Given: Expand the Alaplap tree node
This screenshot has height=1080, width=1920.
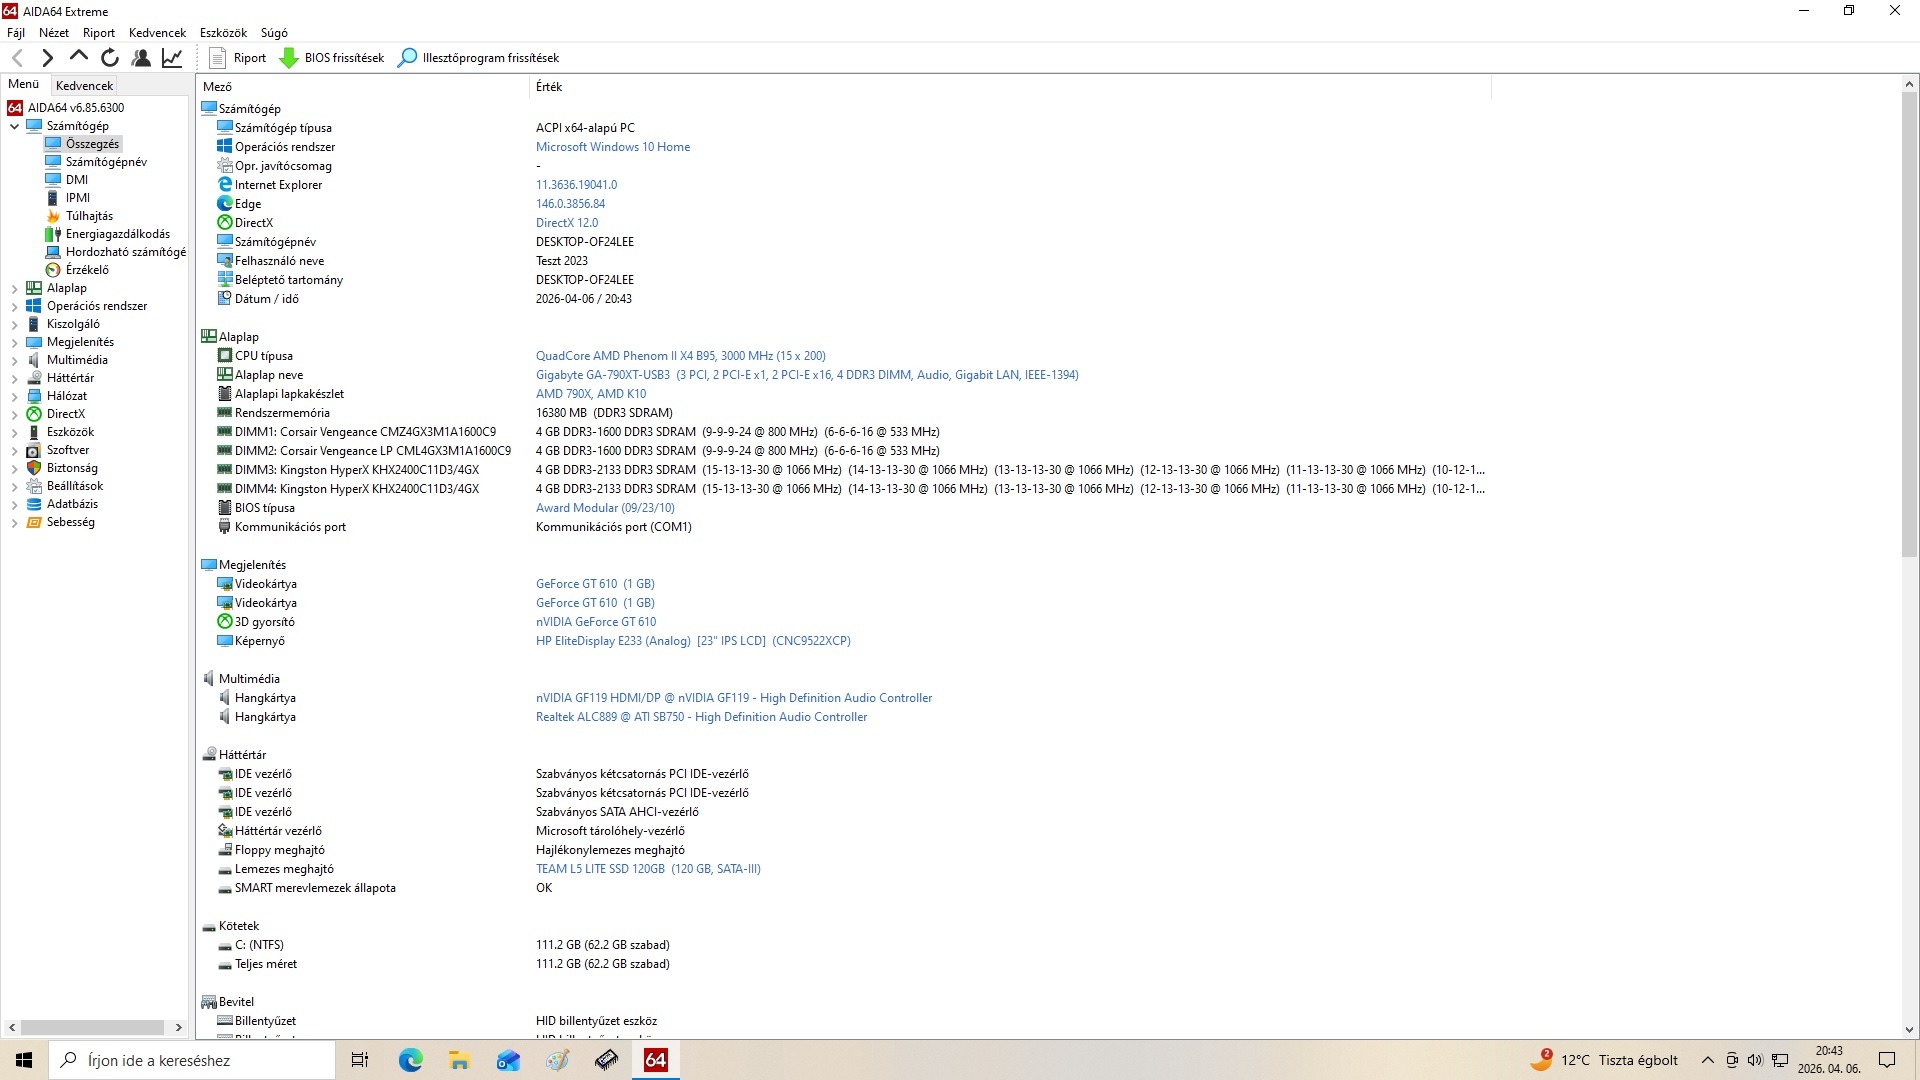Looking at the screenshot, I should click(x=15, y=288).
